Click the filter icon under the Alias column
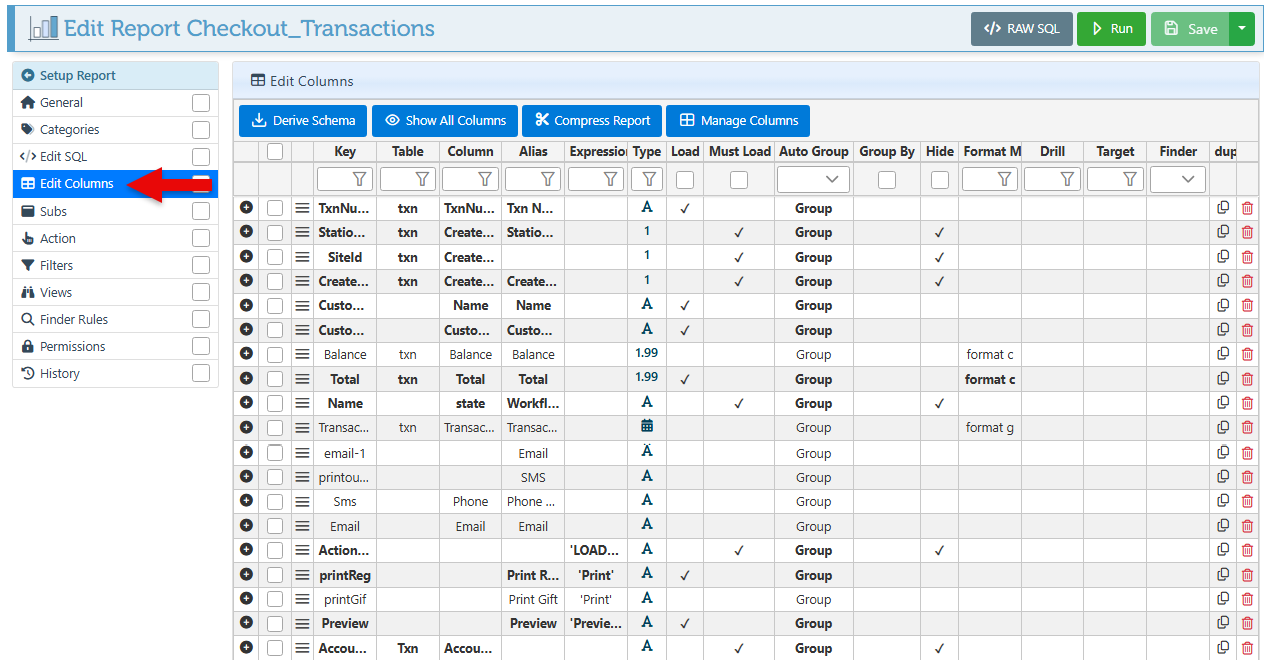This screenshot has width=1268, height=660. coord(548,179)
